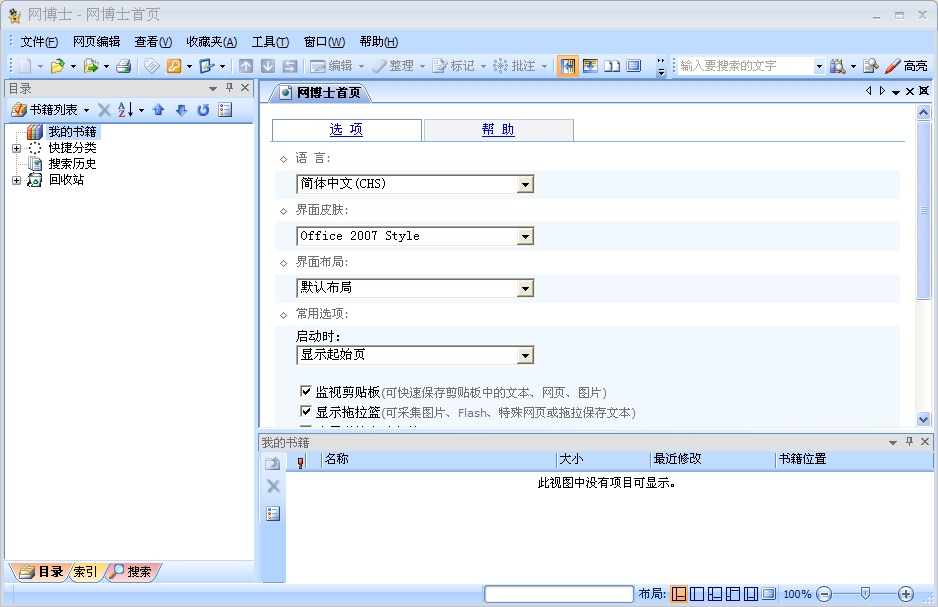Open the 显示起始页 startup dropdown

(x=525, y=355)
